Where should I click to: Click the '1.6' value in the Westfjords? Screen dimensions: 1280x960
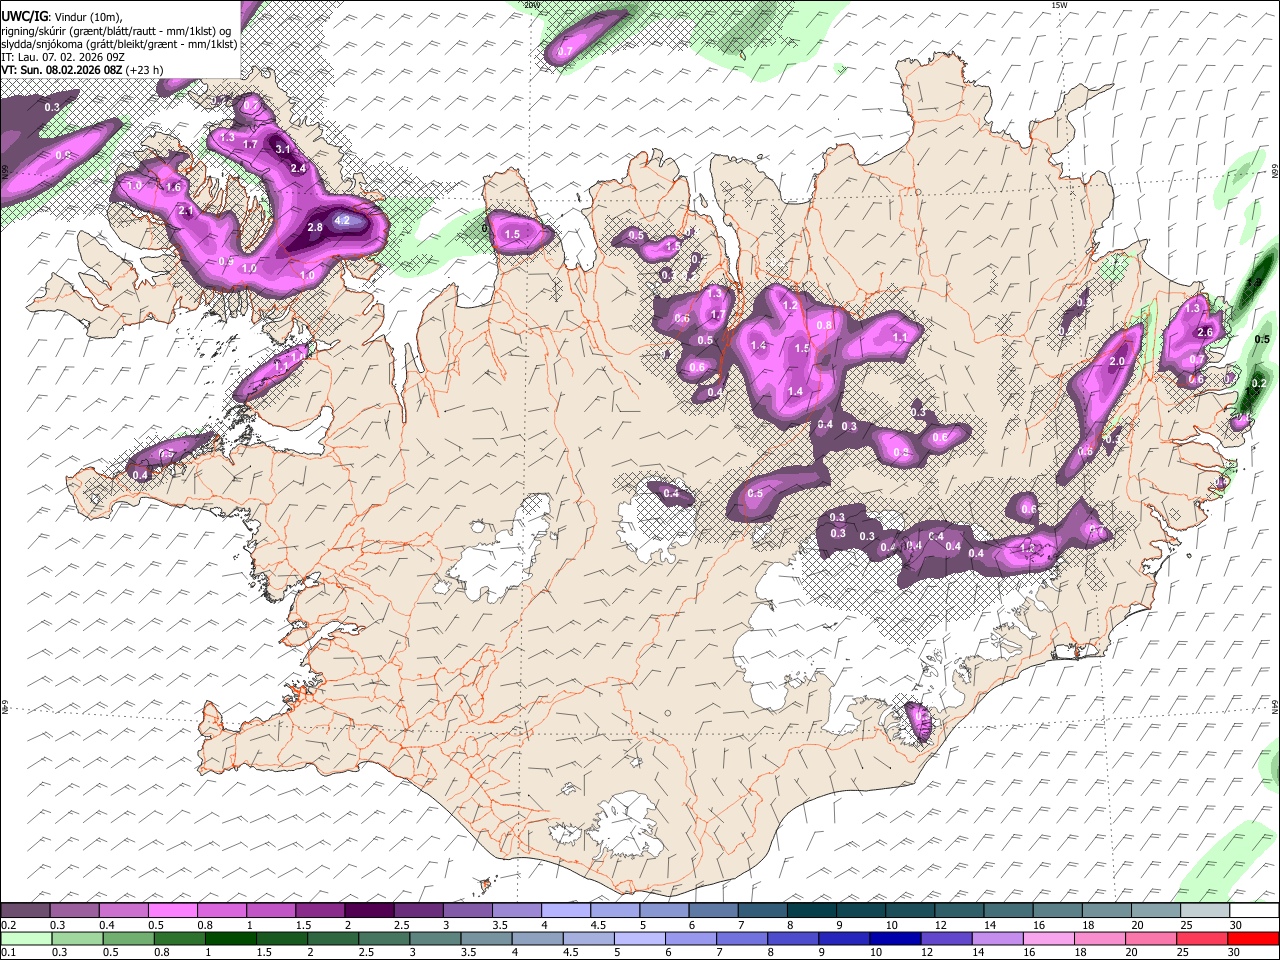point(173,188)
